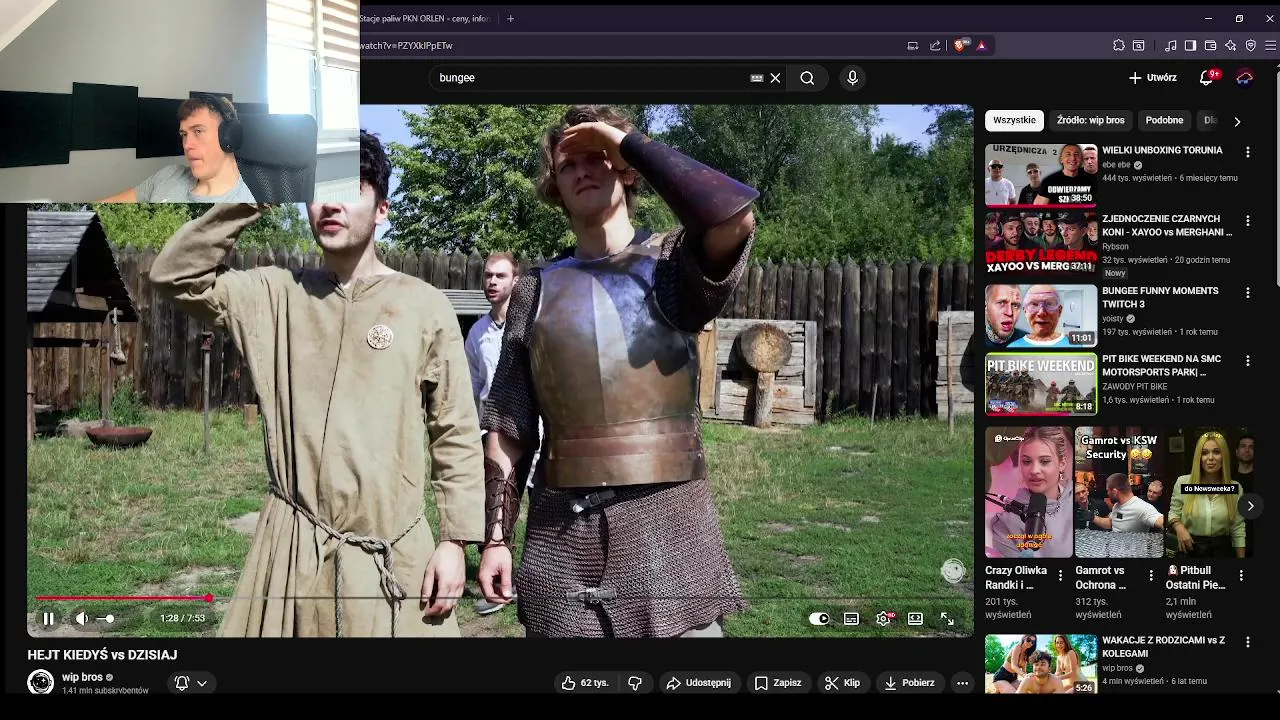
Task: Open the Brave VPN shield icon
Action: tap(1250, 45)
